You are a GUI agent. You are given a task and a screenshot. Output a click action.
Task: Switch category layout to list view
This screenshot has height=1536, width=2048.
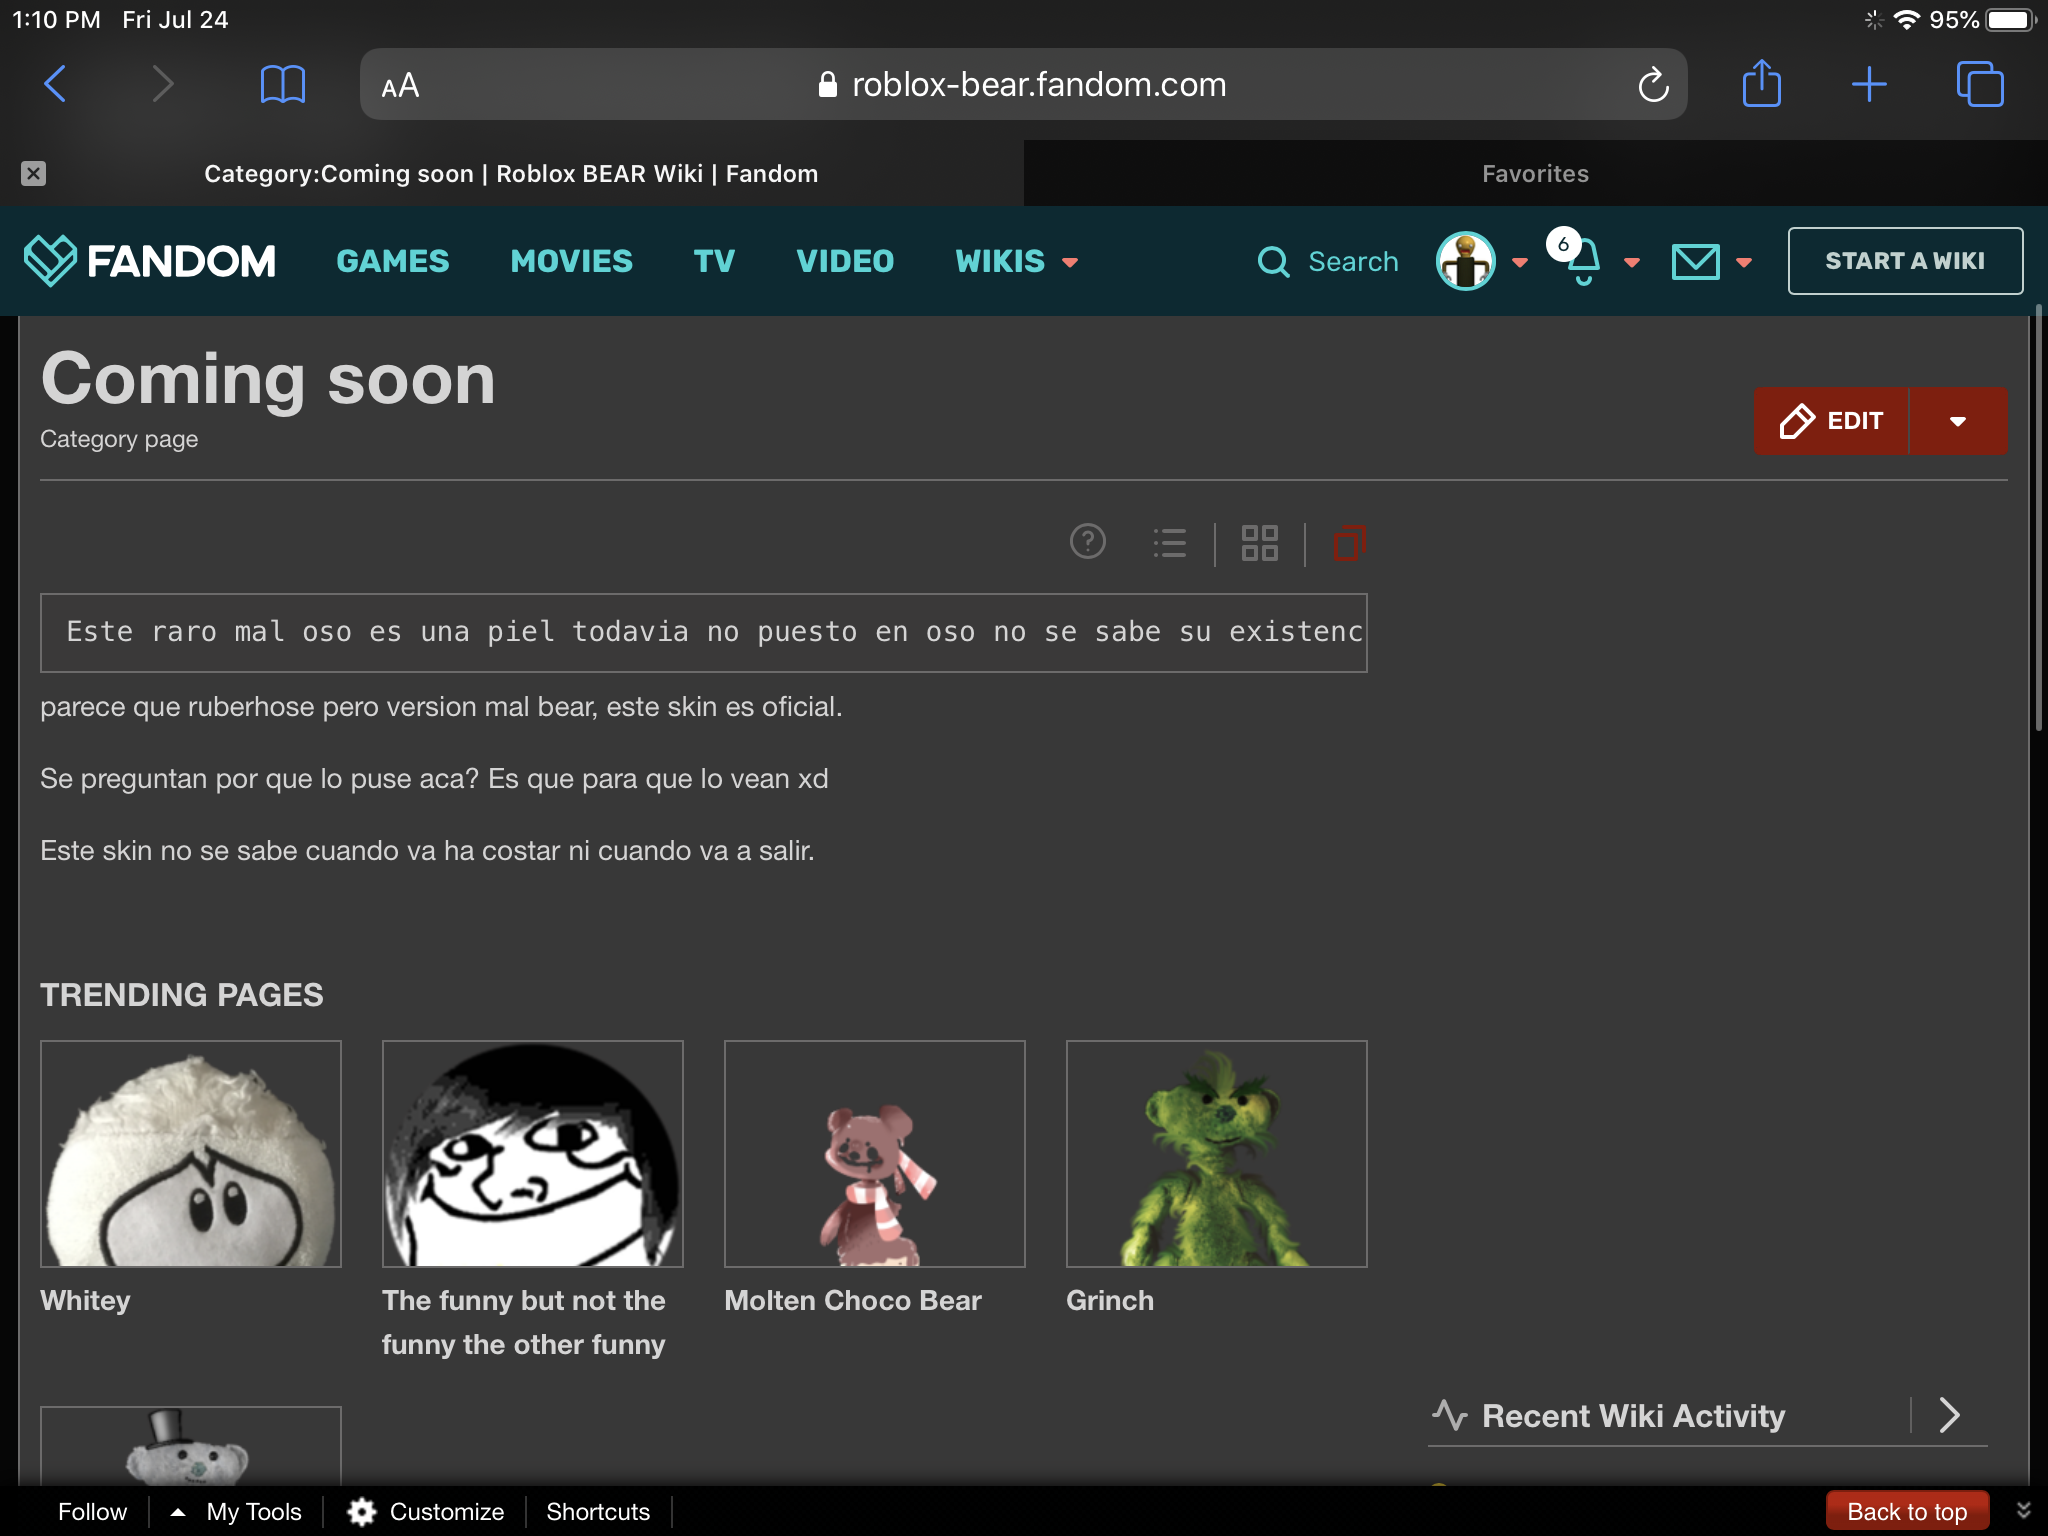[x=1169, y=543]
